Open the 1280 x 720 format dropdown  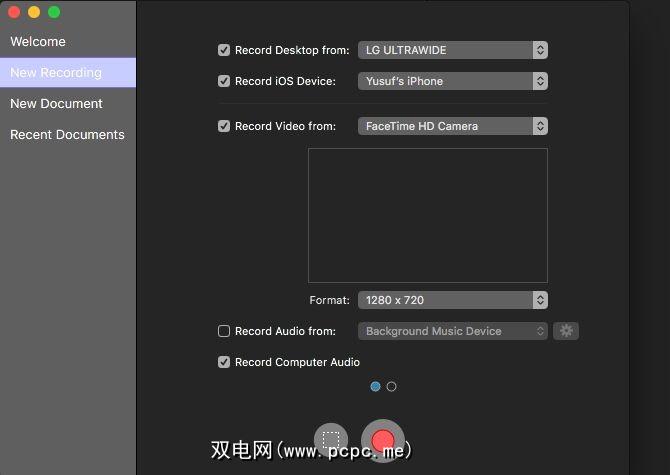click(452, 300)
